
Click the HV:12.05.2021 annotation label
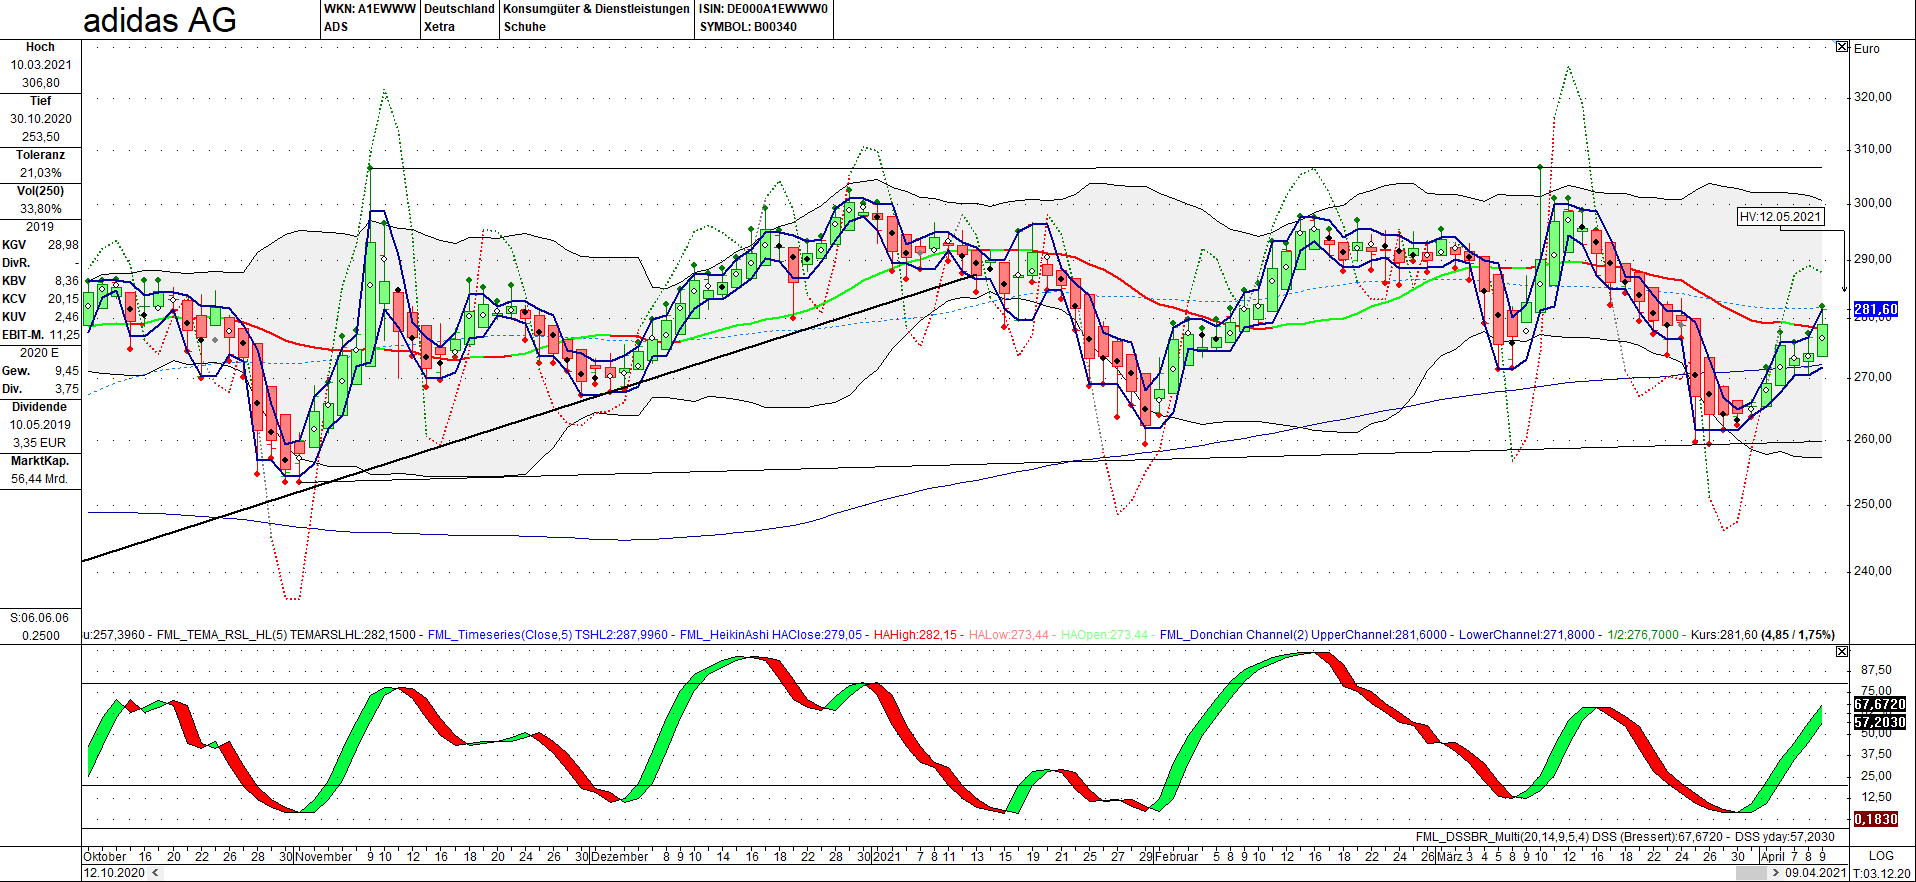click(x=1780, y=217)
